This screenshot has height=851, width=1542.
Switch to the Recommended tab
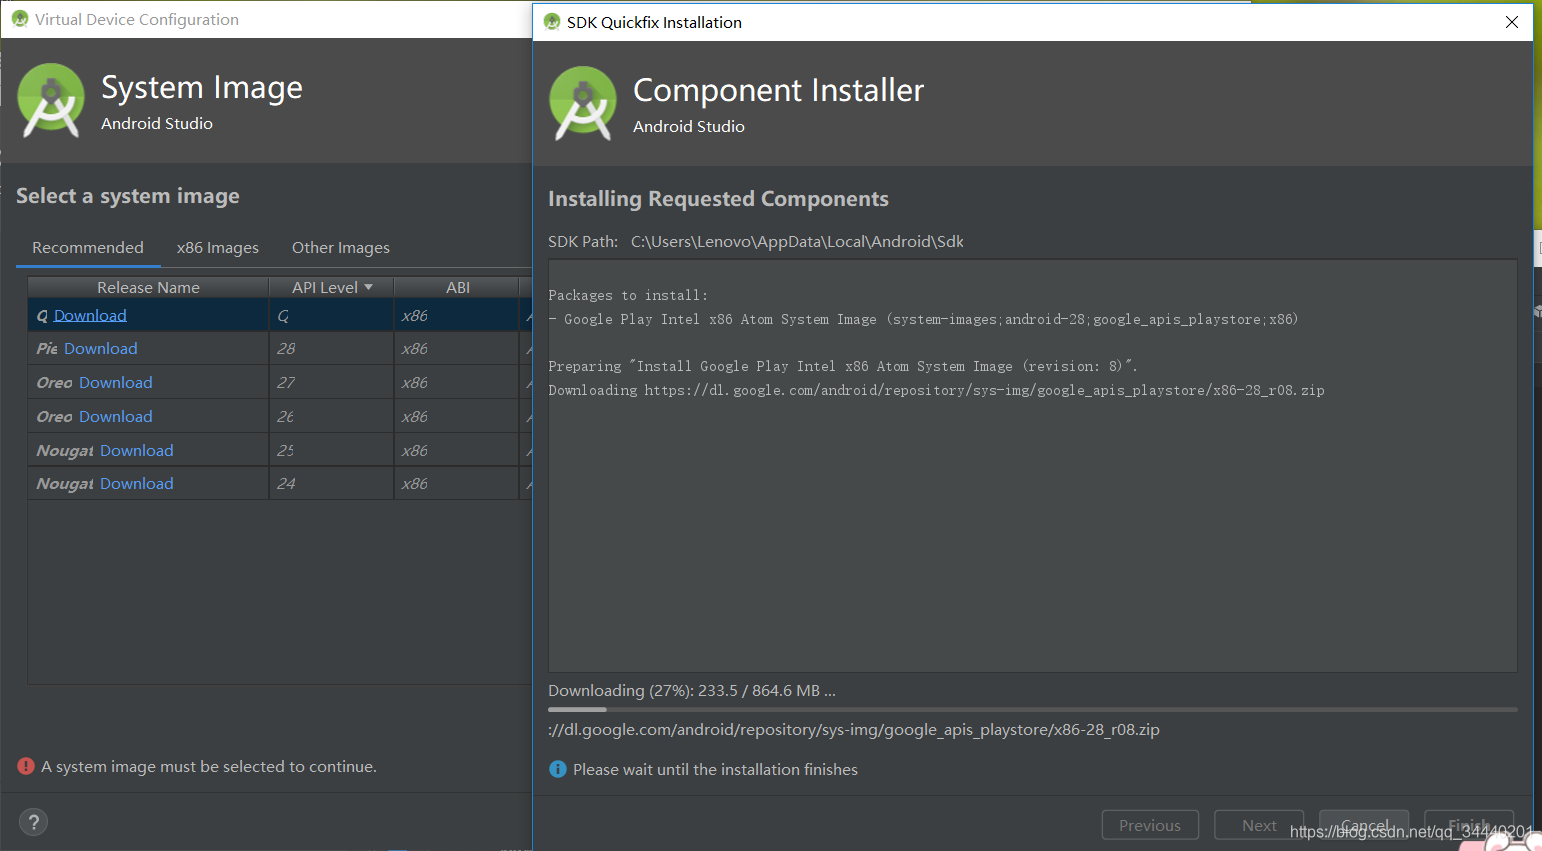point(88,247)
